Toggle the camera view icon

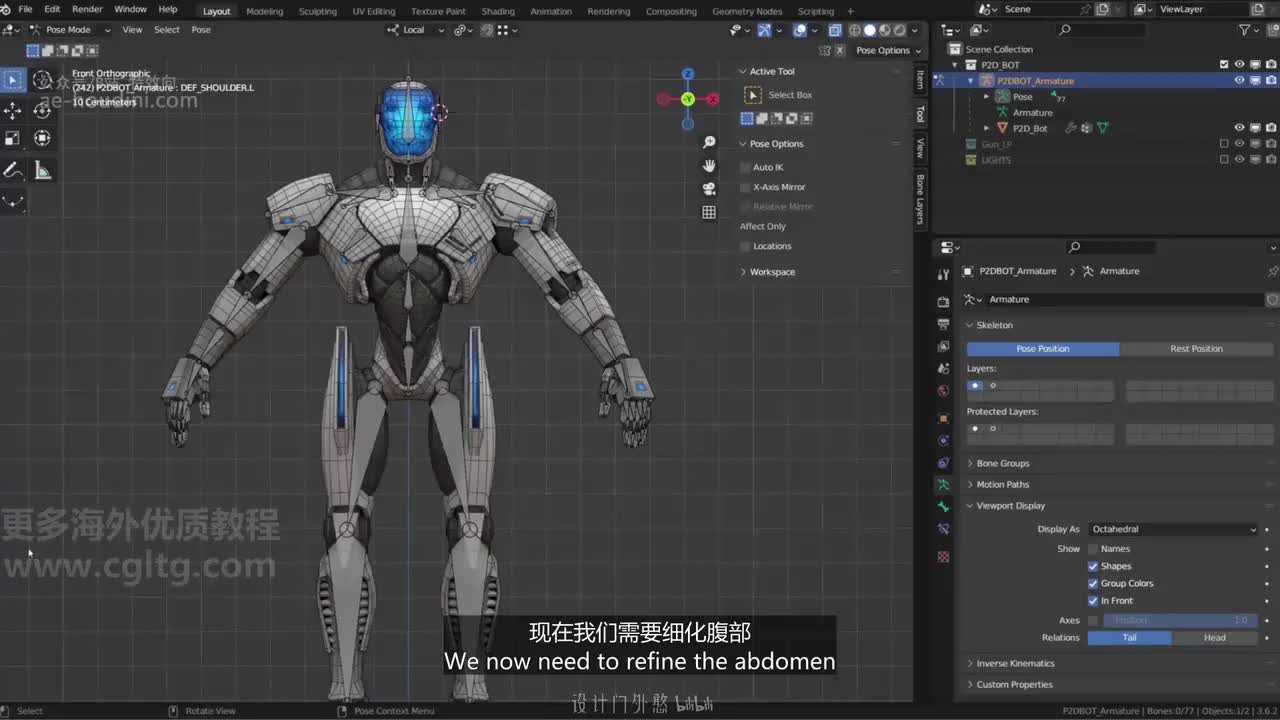pyautogui.click(x=709, y=189)
